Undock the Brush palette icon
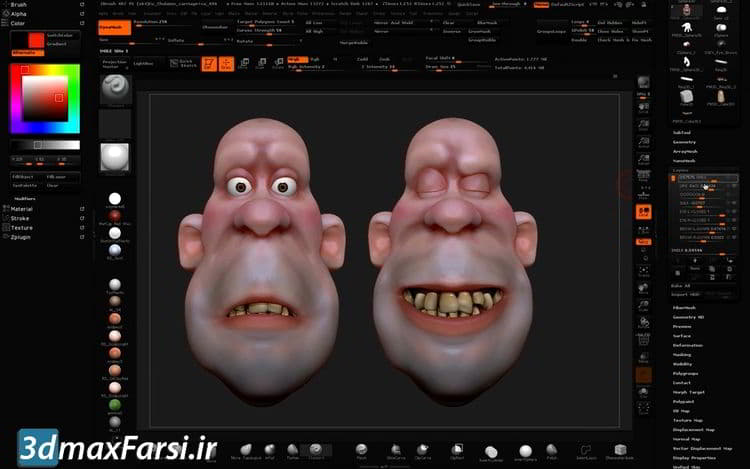This screenshot has width=750, height=469. coord(82,4)
